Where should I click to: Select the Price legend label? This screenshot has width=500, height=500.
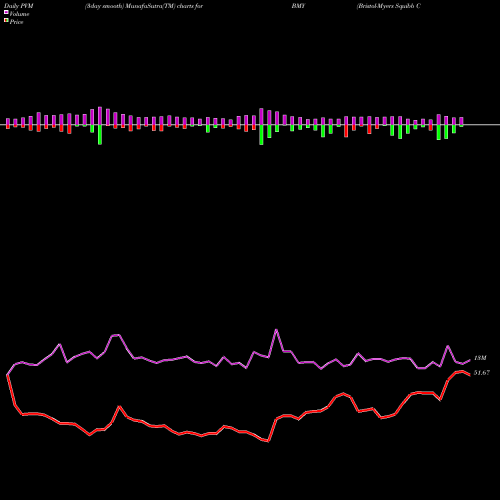point(16,22)
